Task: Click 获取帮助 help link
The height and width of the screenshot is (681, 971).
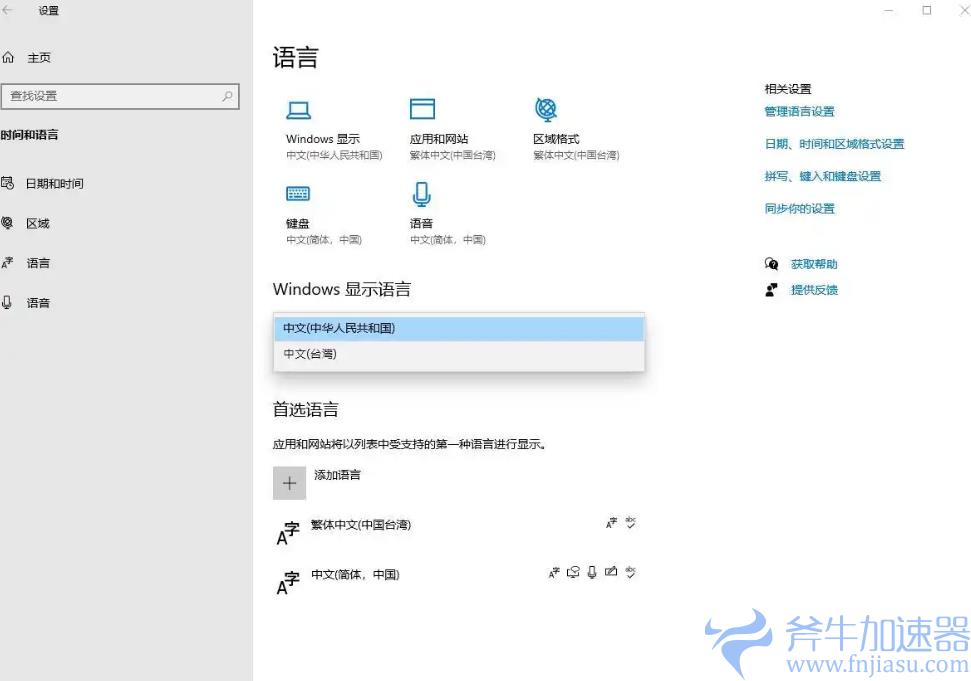Action: click(813, 265)
